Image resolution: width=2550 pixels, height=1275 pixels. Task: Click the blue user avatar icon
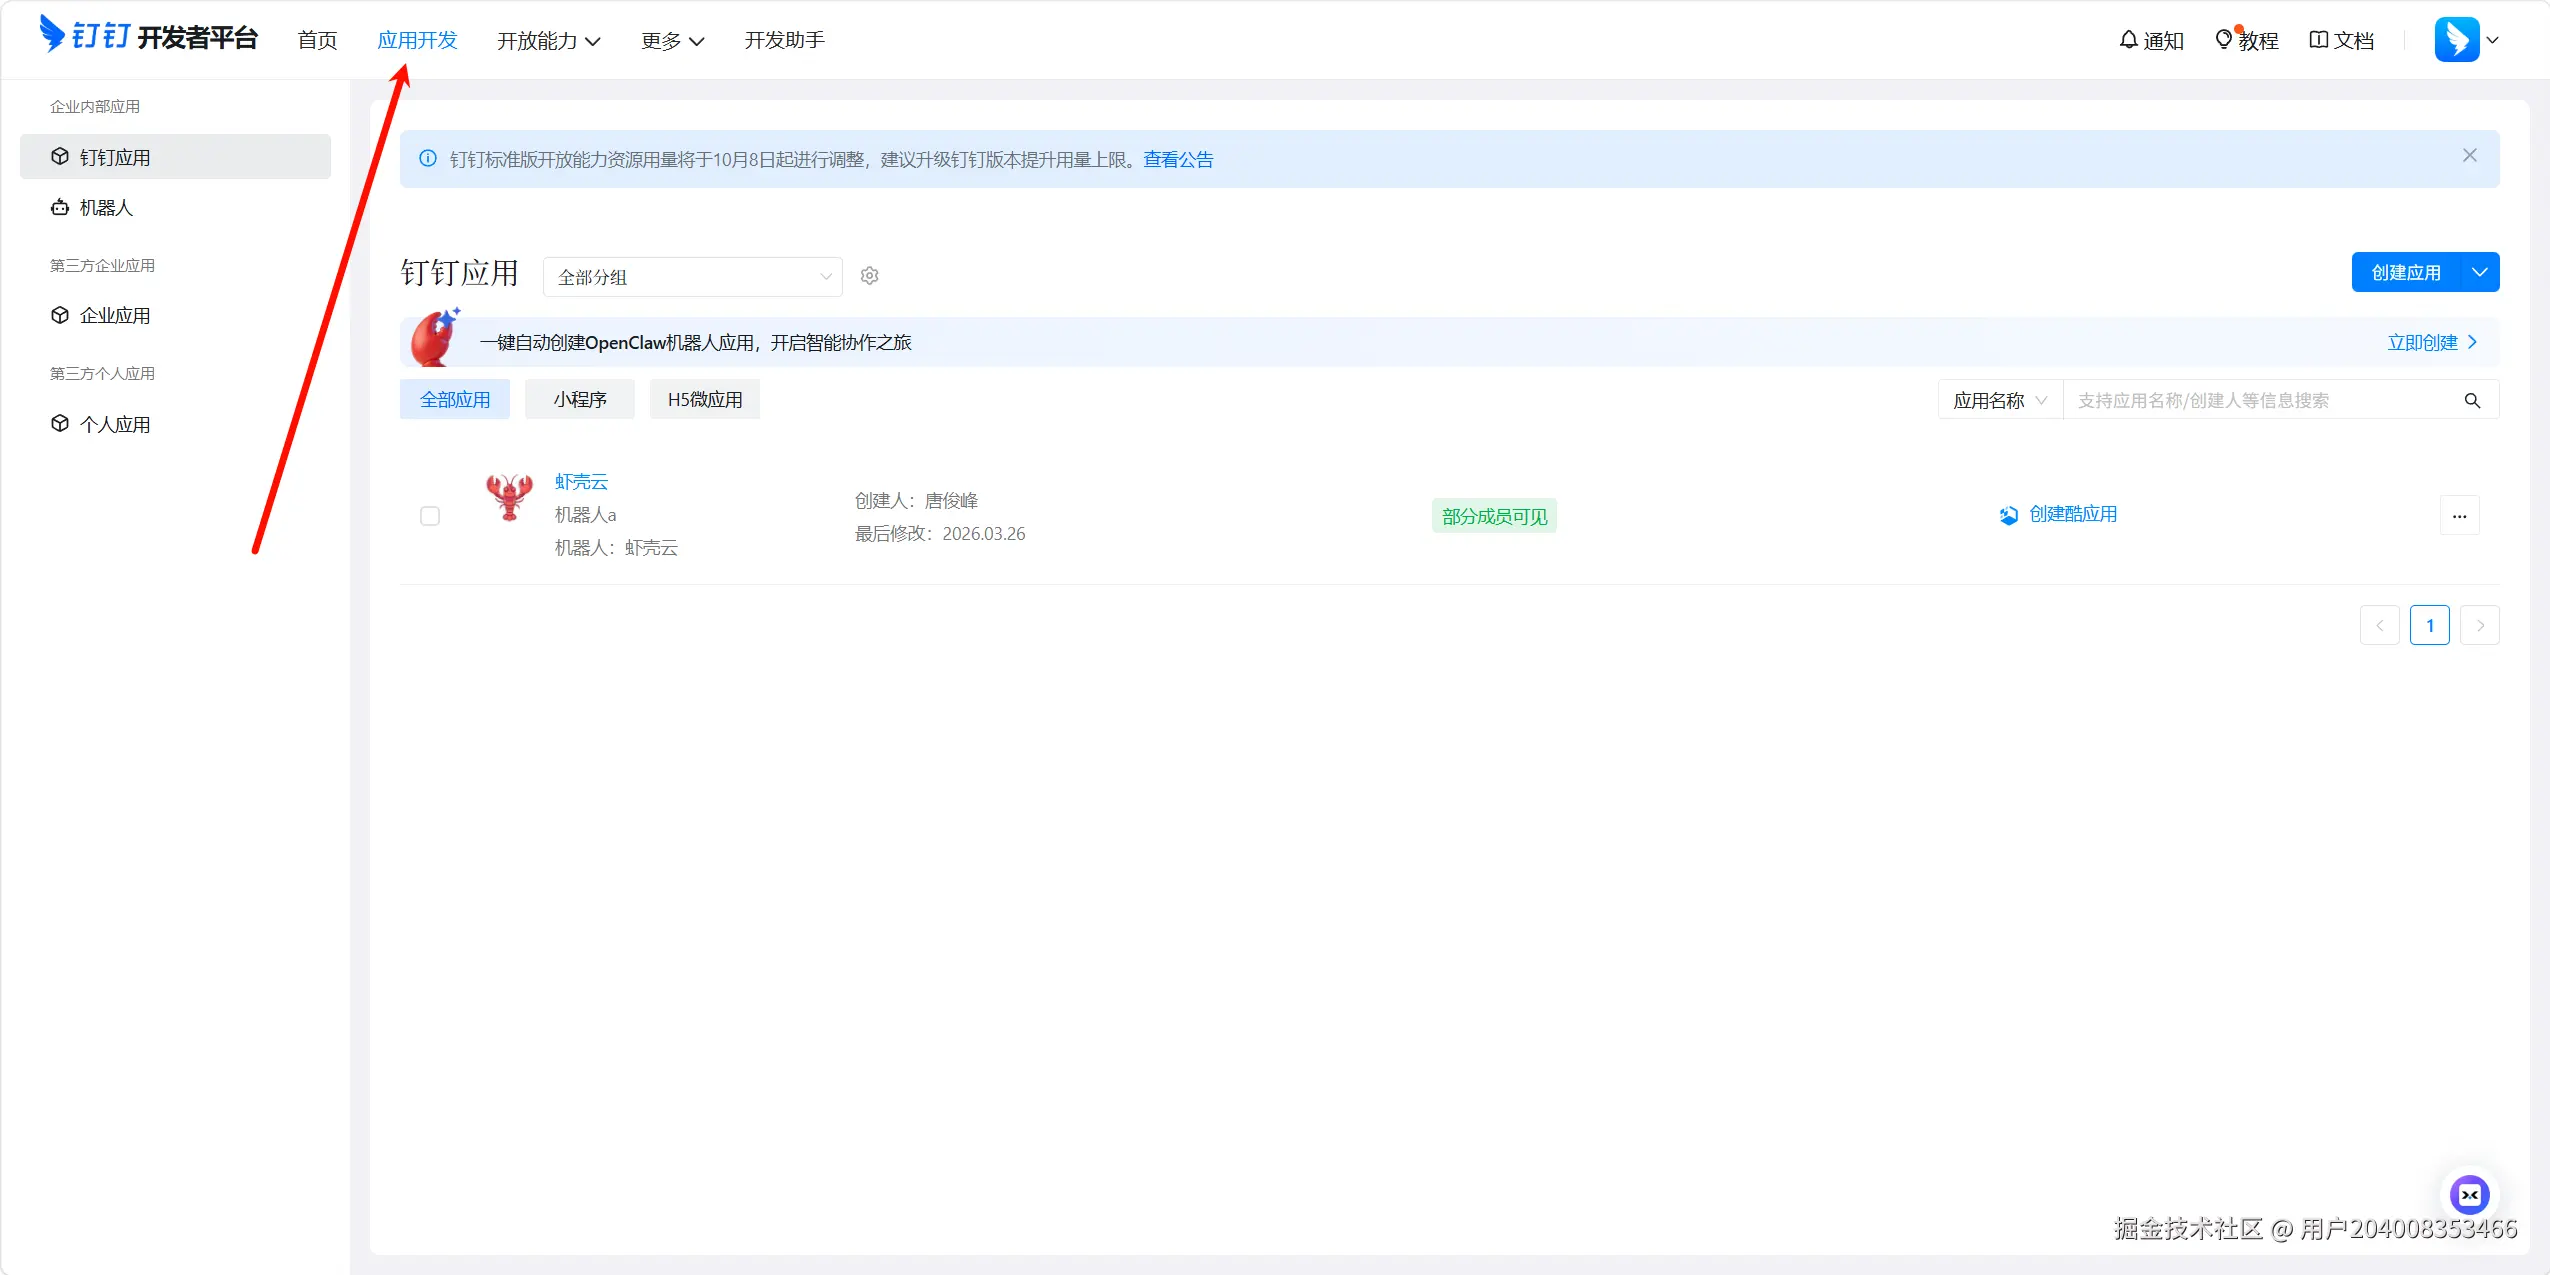coord(2457,40)
